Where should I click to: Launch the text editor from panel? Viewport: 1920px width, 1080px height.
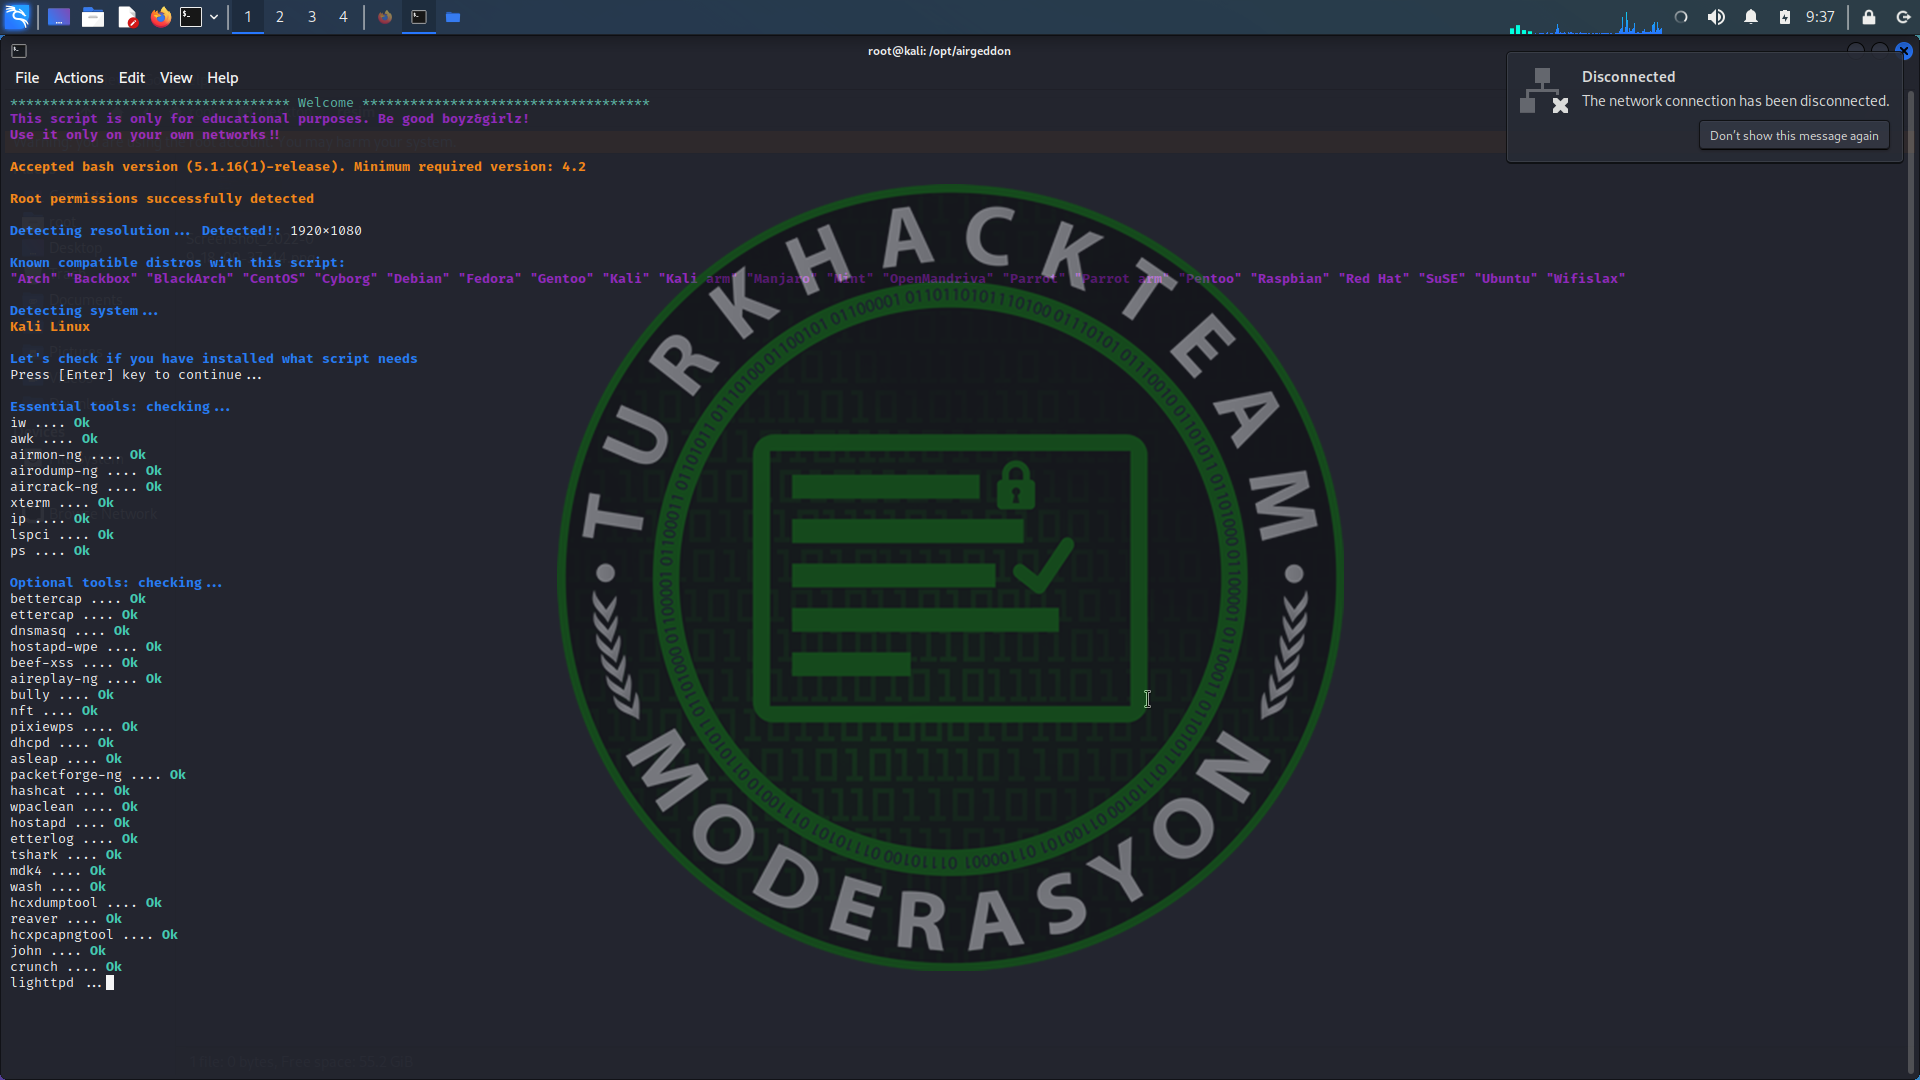(127, 17)
